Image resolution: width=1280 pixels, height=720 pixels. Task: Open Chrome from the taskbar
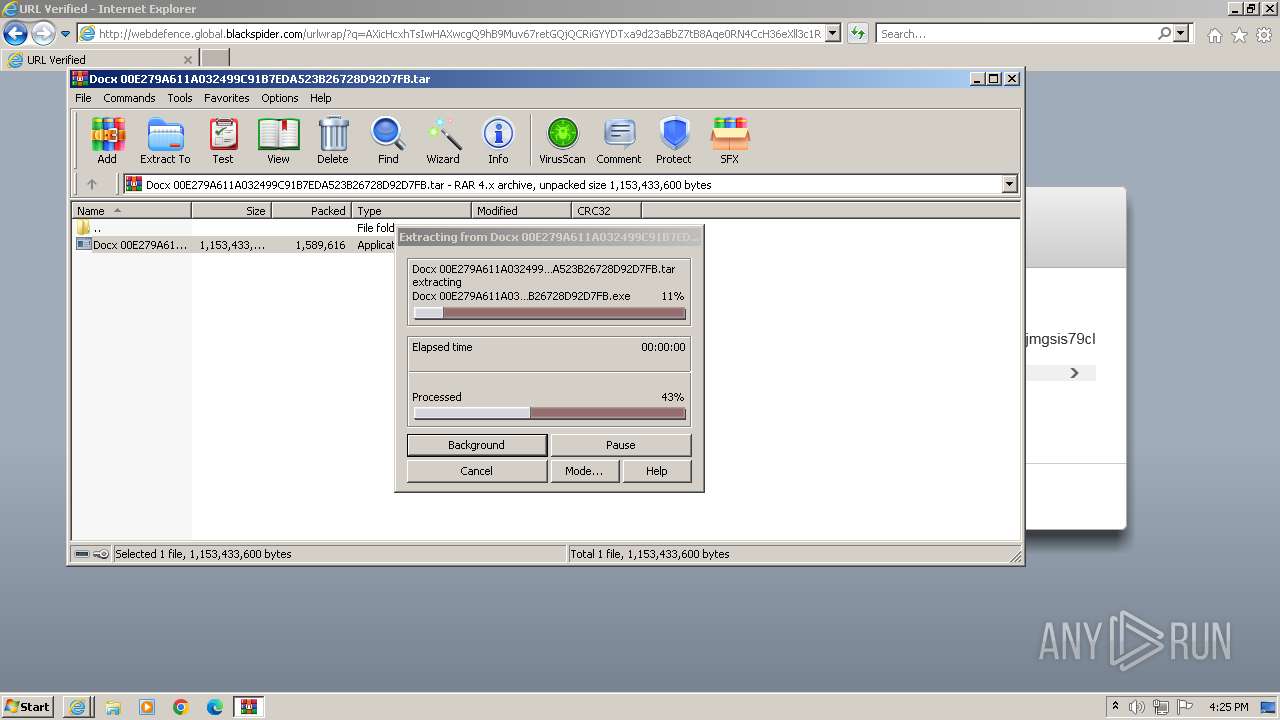(x=180, y=707)
